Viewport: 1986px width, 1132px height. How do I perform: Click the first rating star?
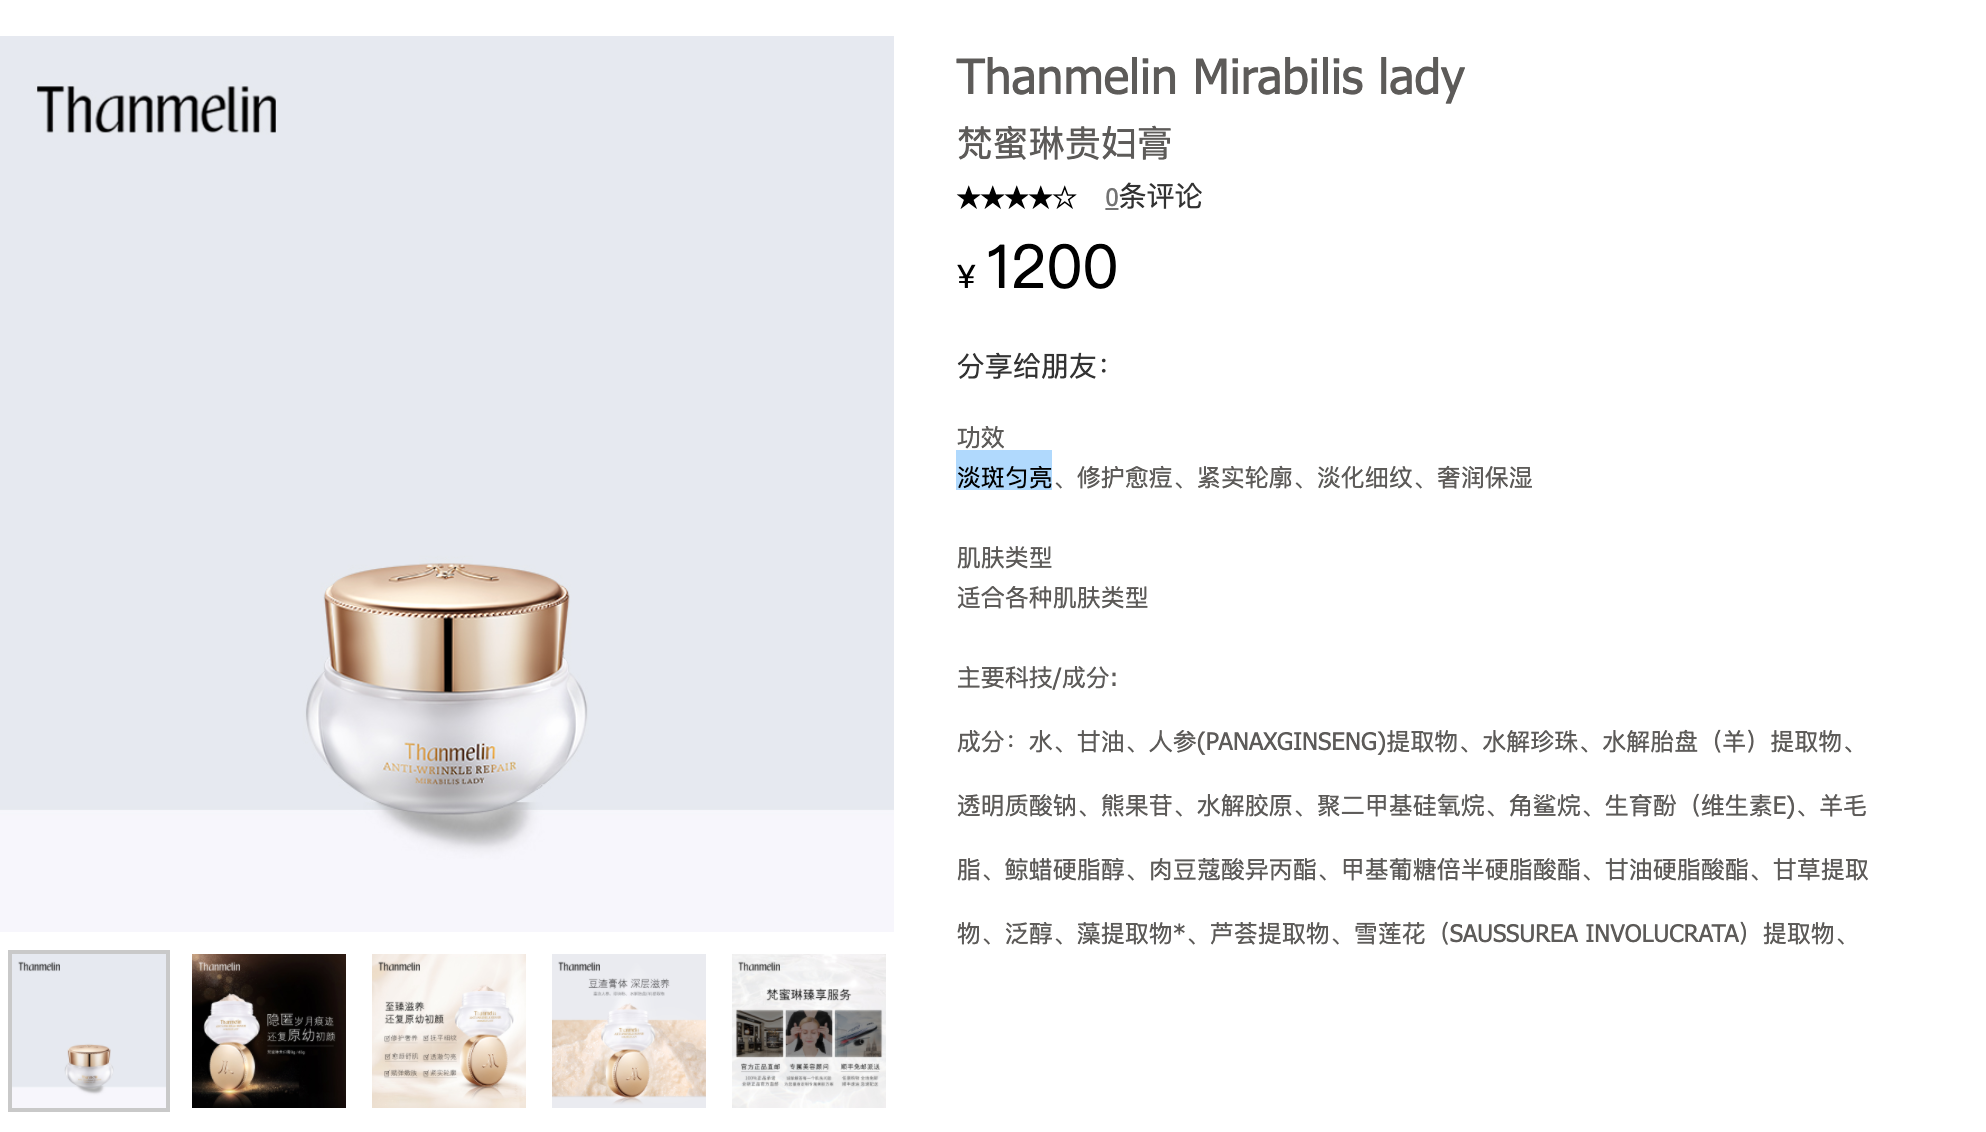(968, 198)
